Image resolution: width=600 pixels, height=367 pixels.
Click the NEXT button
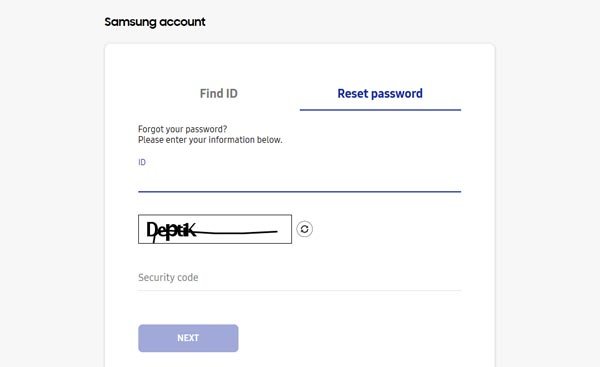(188, 338)
